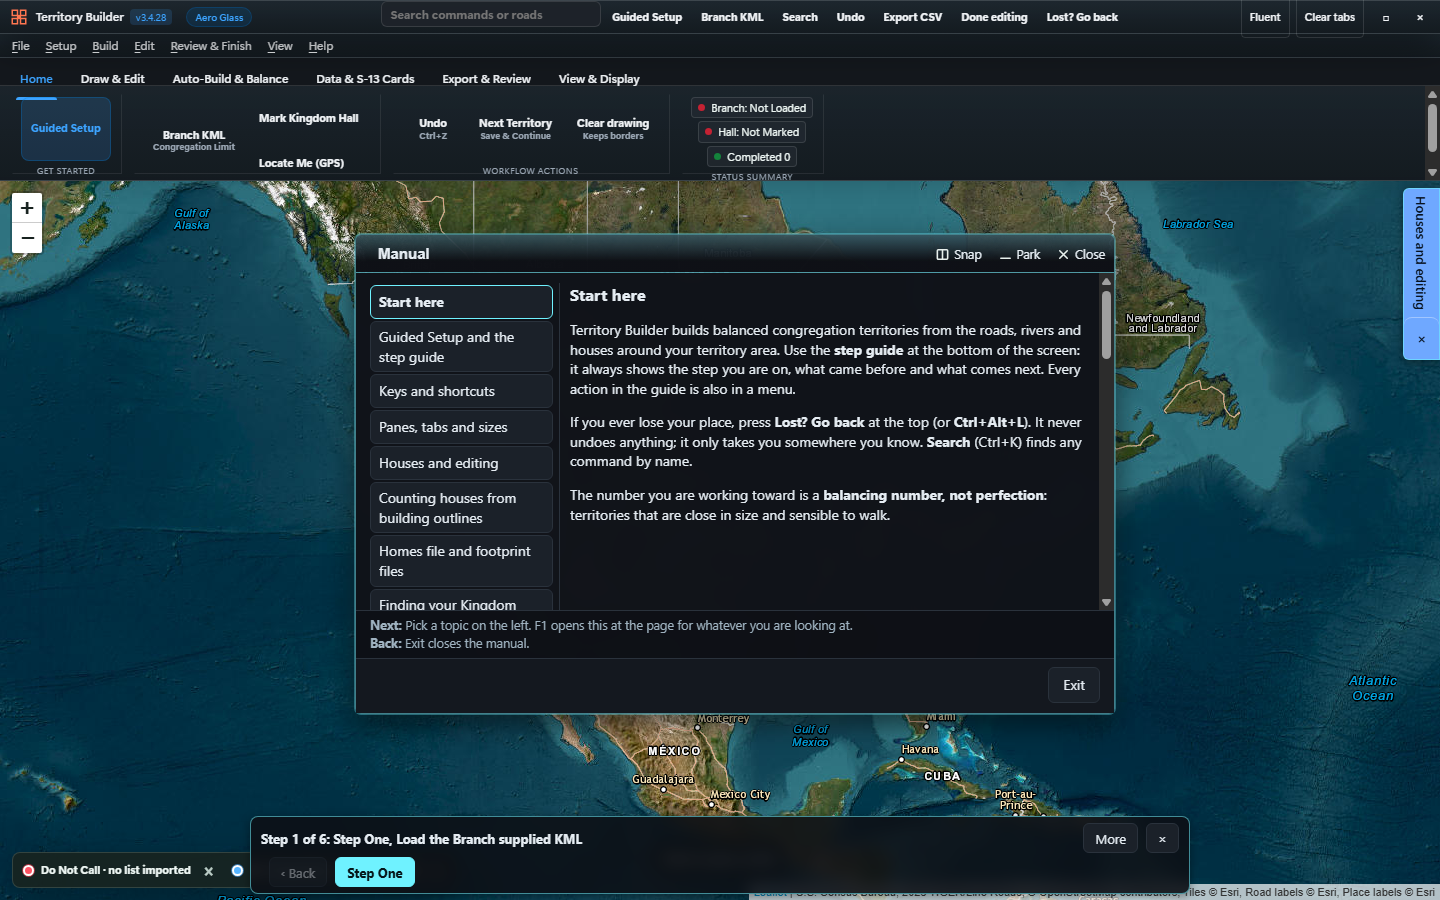Viewport: 1440px width, 900px height.
Task: Click Next Territory Save & Continue
Action: click(x=515, y=129)
